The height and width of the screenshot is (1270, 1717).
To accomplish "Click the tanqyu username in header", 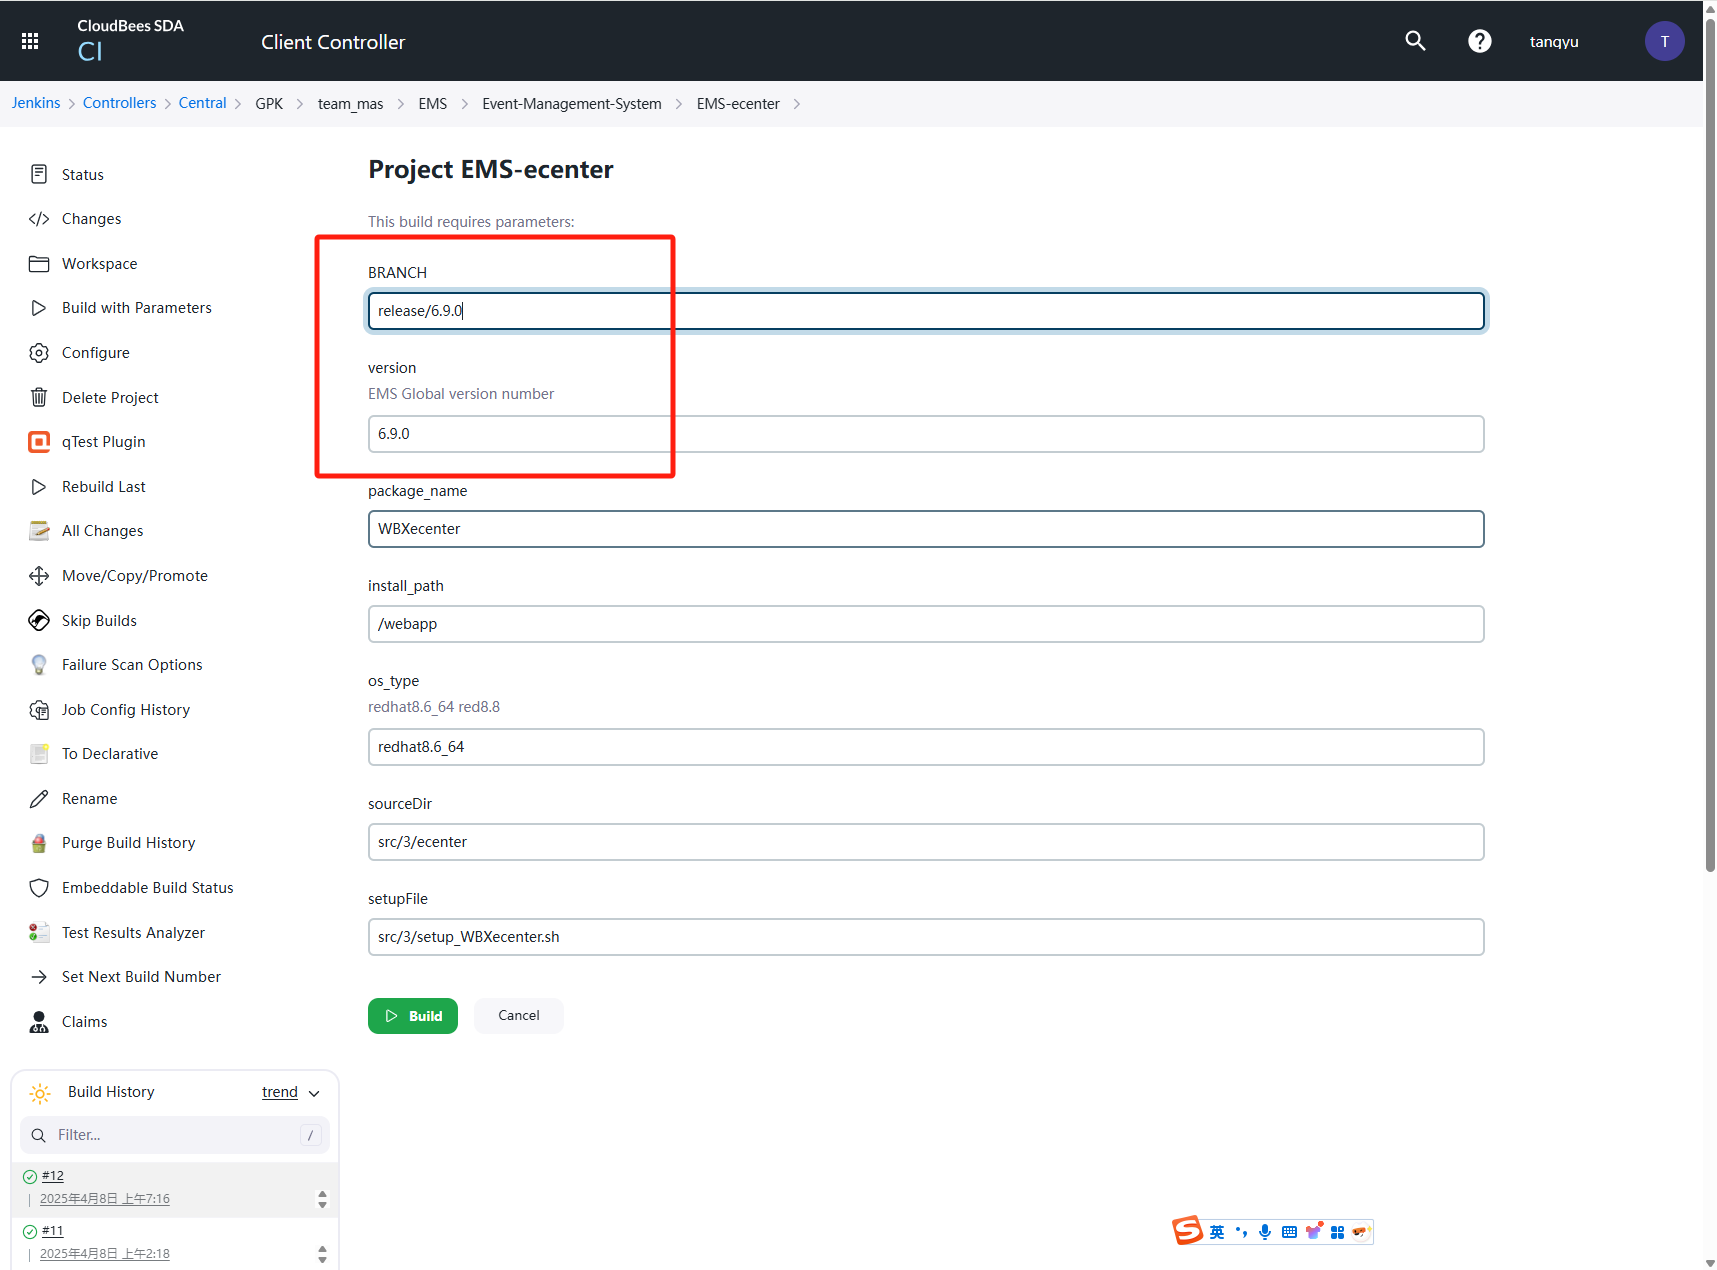I will click(x=1554, y=42).
